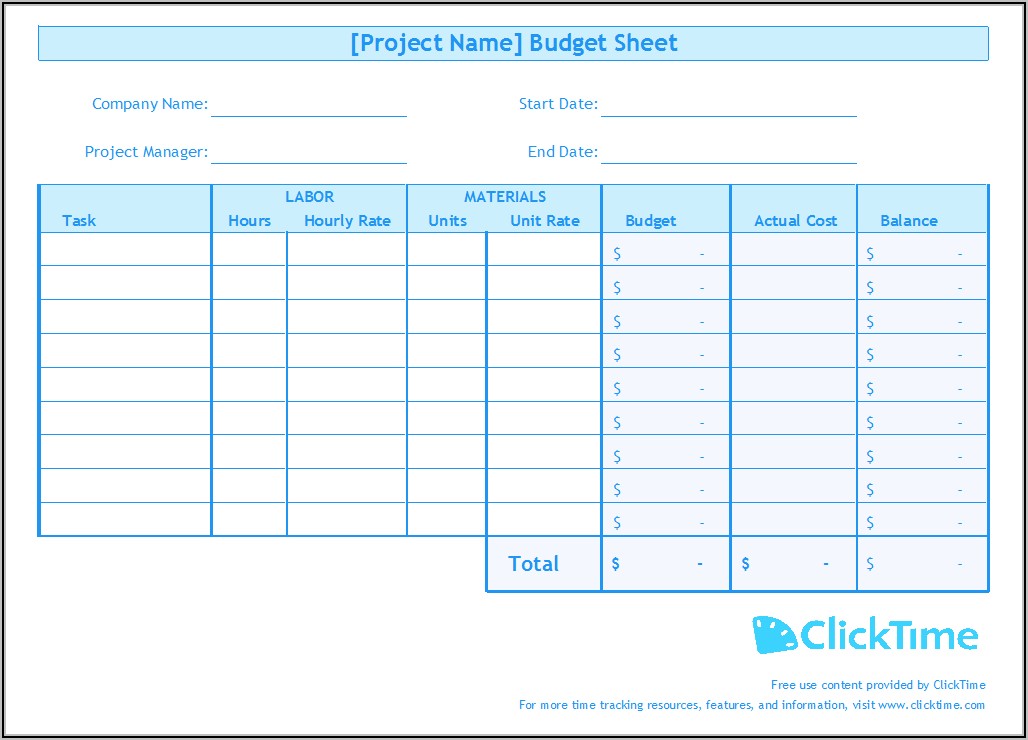
Task: Click the Unit Rate column header
Action: tap(544, 221)
